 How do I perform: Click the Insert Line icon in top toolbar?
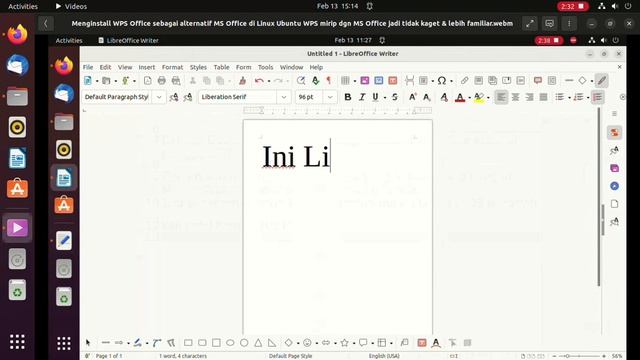coord(569,80)
